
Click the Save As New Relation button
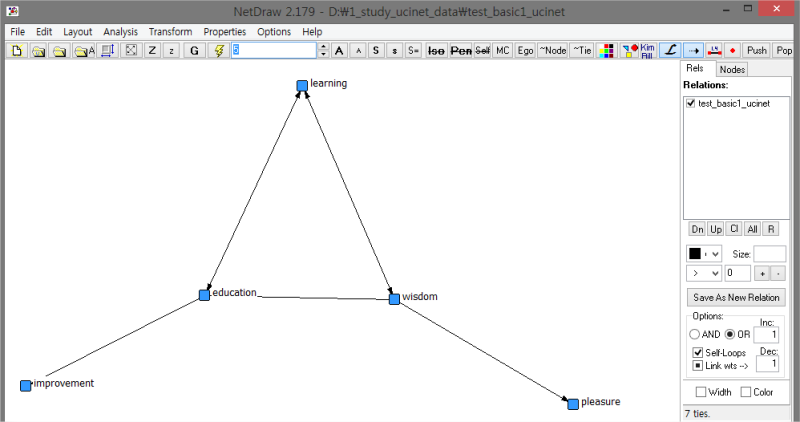point(736,297)
